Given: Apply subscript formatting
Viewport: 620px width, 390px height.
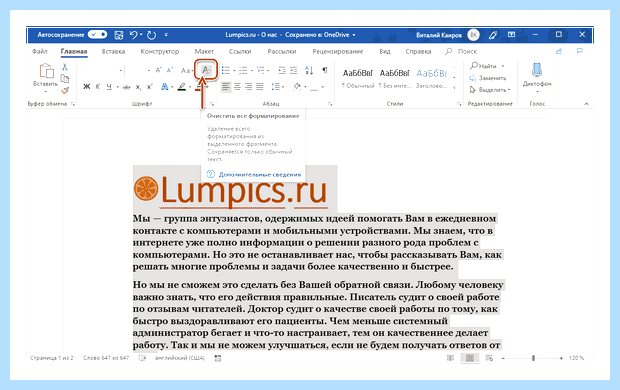Looking at the screenshot, I should (x=138, y=87).
